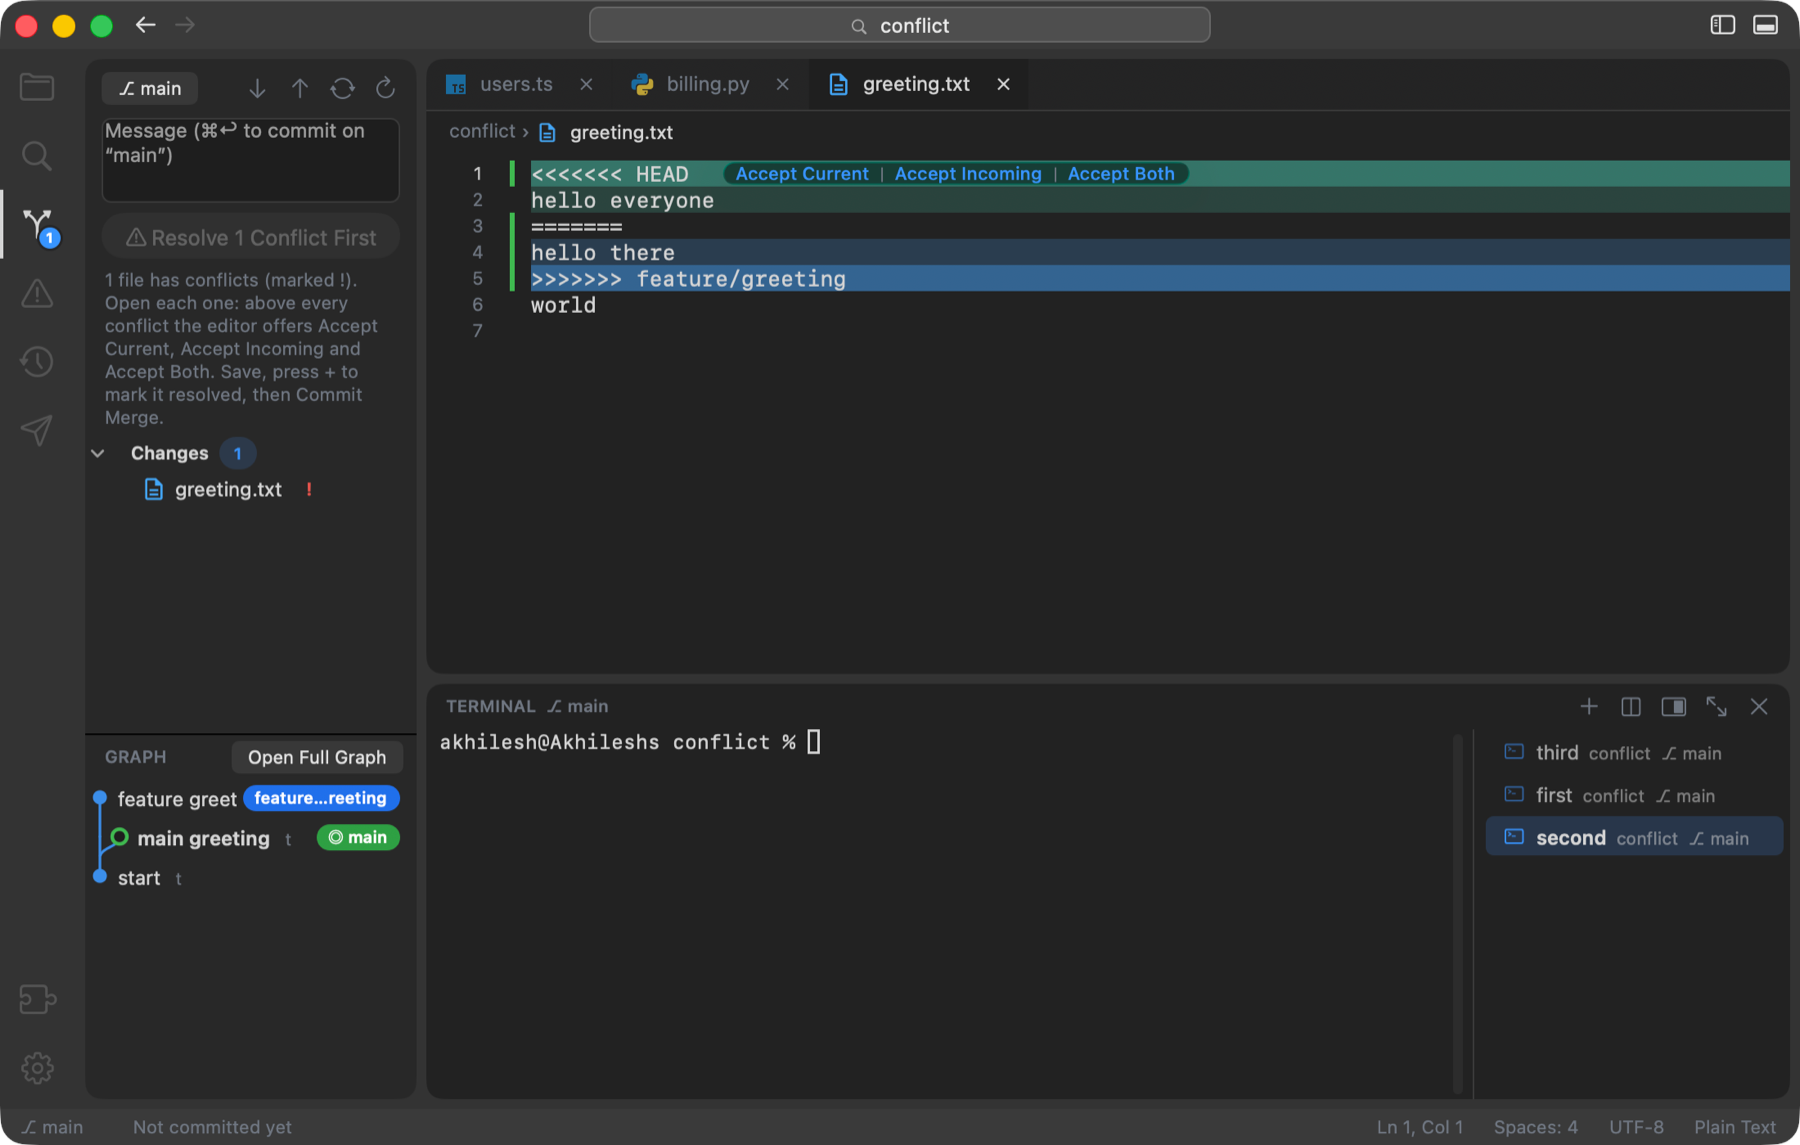This screenshot has height=1145, width=1800.
Task: Refresh source control with reload icon
Action: pos(385,88)
